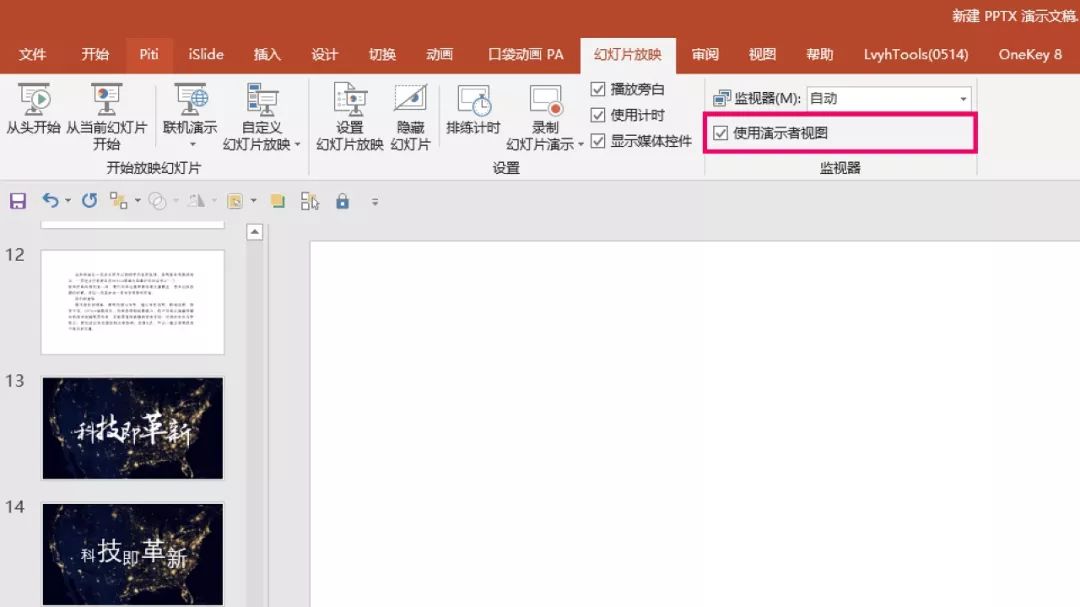Click the monitor icon beside 监视器(M)
This screenshot has width=1080, height=607.
722,99
